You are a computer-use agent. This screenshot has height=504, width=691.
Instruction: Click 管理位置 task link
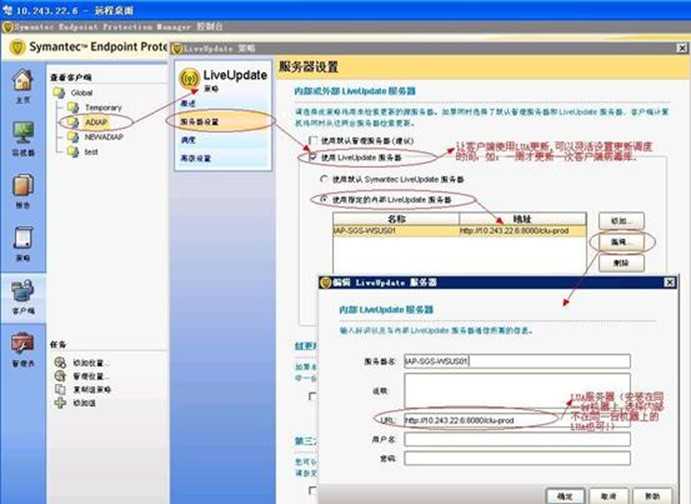[x=91, y=376]
